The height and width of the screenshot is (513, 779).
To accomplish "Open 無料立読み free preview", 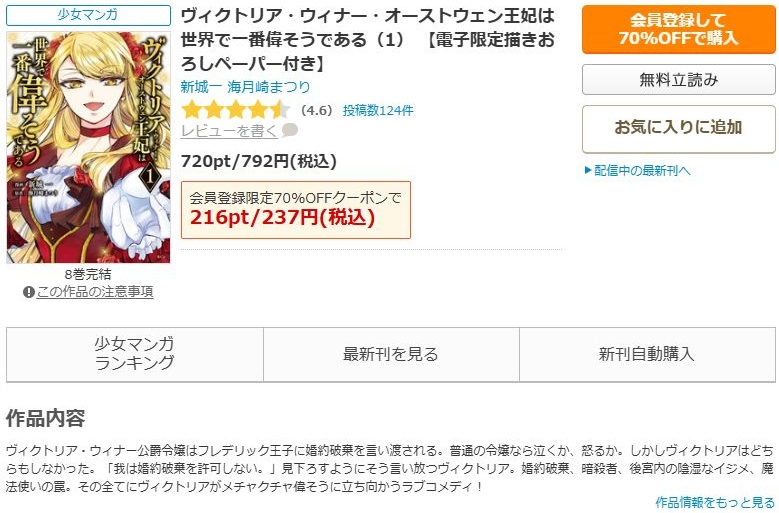I will [678, 79].
